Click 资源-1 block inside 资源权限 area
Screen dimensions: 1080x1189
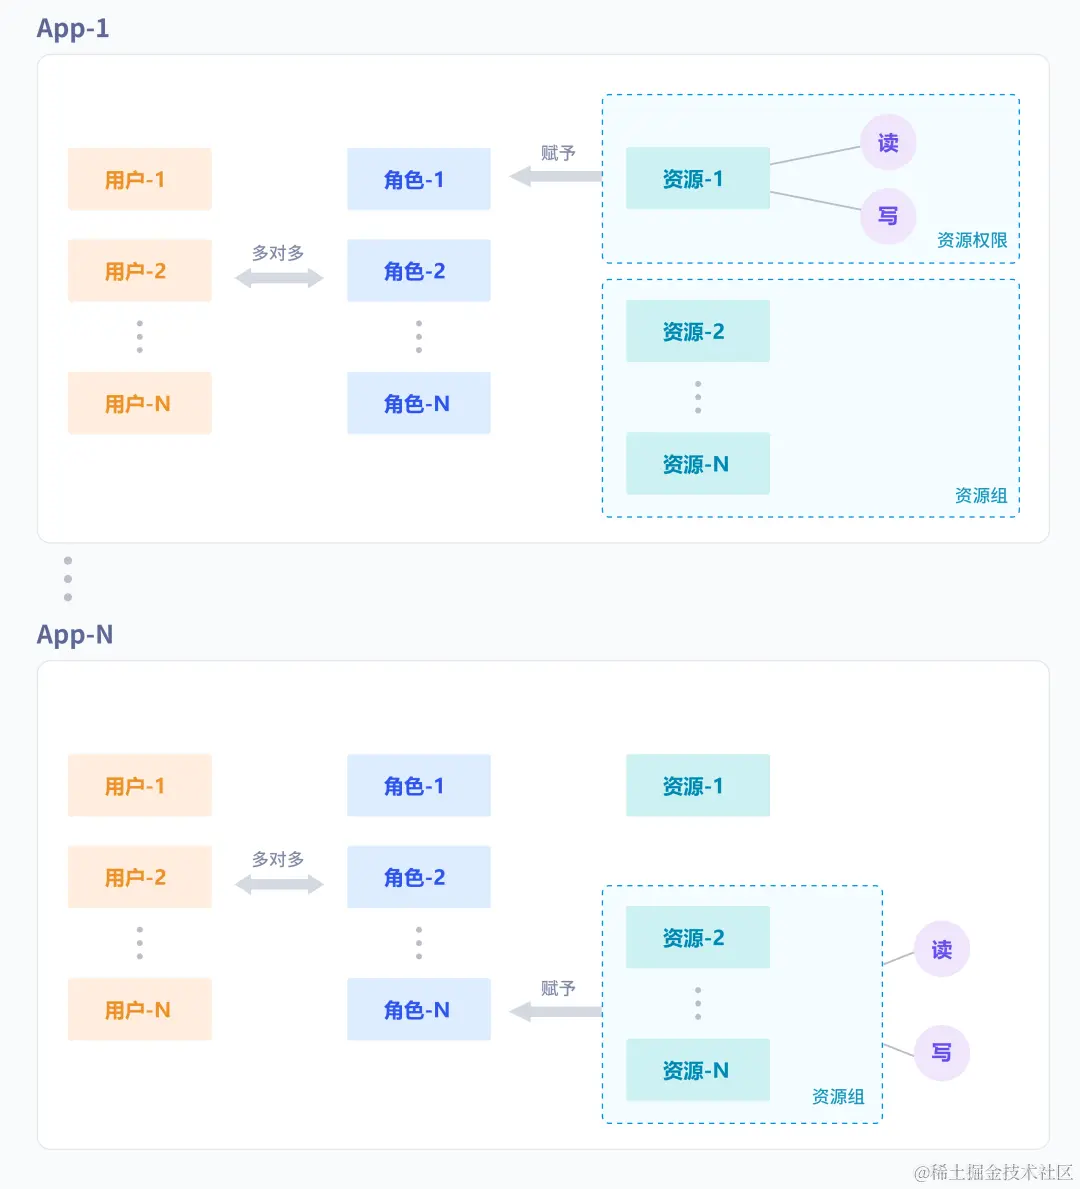click(x=698, y=178)
